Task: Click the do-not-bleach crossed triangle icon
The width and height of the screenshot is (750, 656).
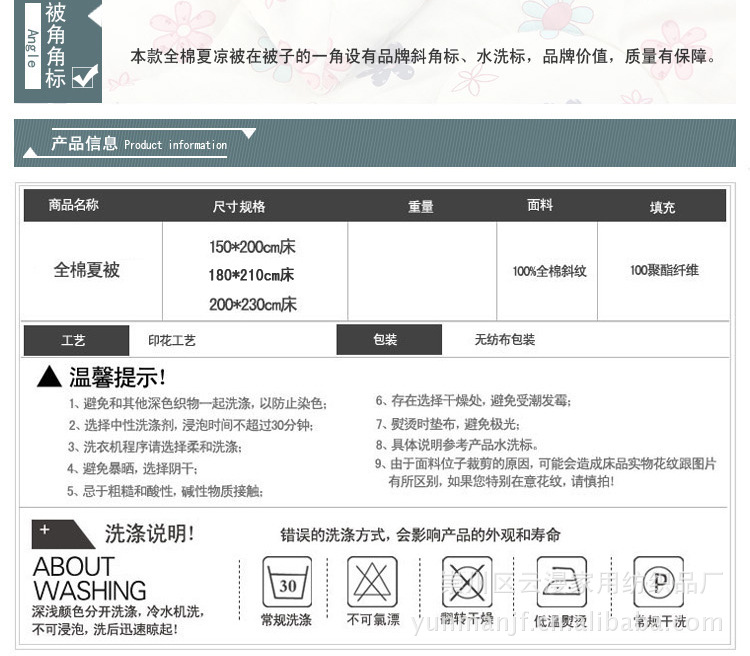Action: (x=372, y=582)
